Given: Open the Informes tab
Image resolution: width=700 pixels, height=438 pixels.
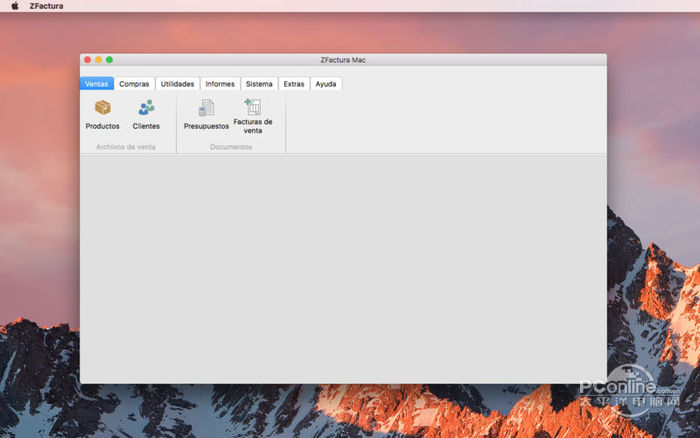Looking at the screenshot, I should (220, 83).
